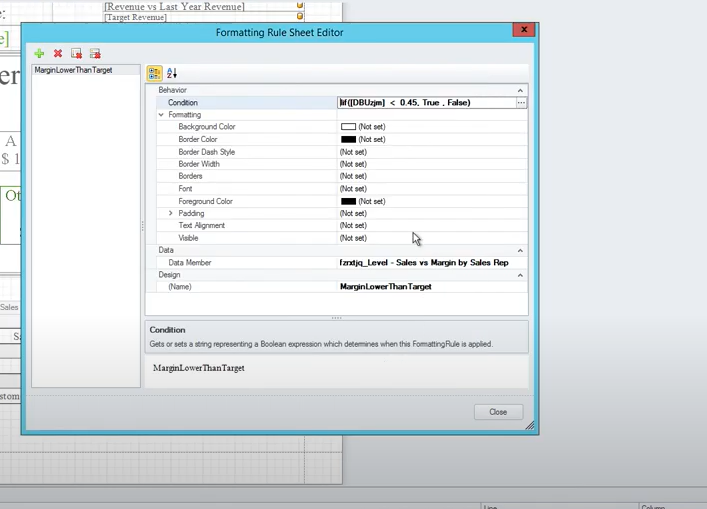707x509 pixels.
Task: Click lock icon beside Revenue vs Last Year Revenue
Action: pos(300,5)
